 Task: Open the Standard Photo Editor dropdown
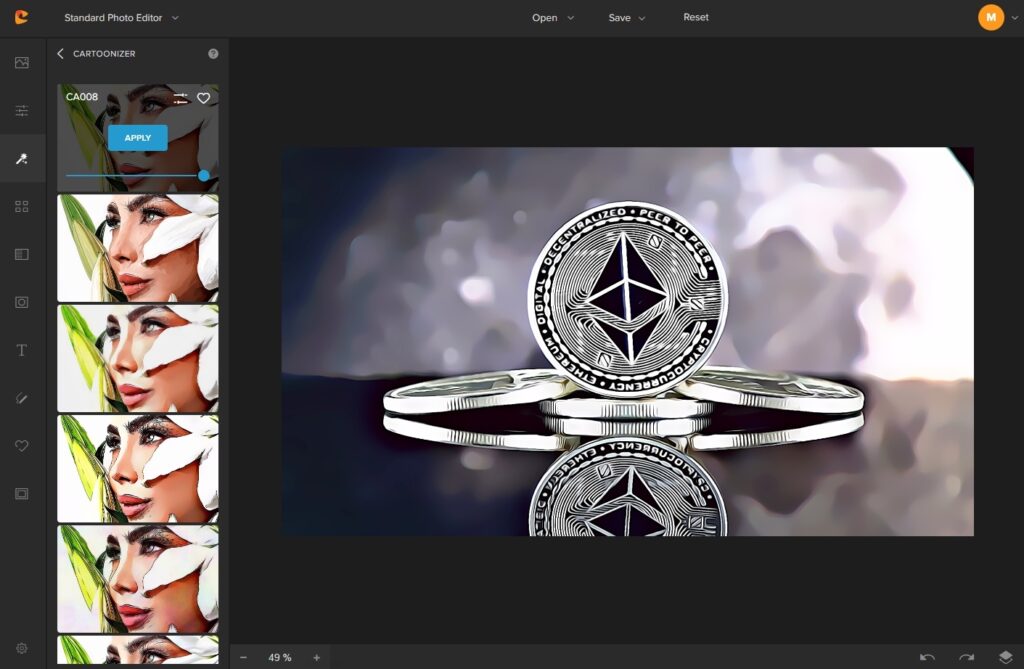121,18
